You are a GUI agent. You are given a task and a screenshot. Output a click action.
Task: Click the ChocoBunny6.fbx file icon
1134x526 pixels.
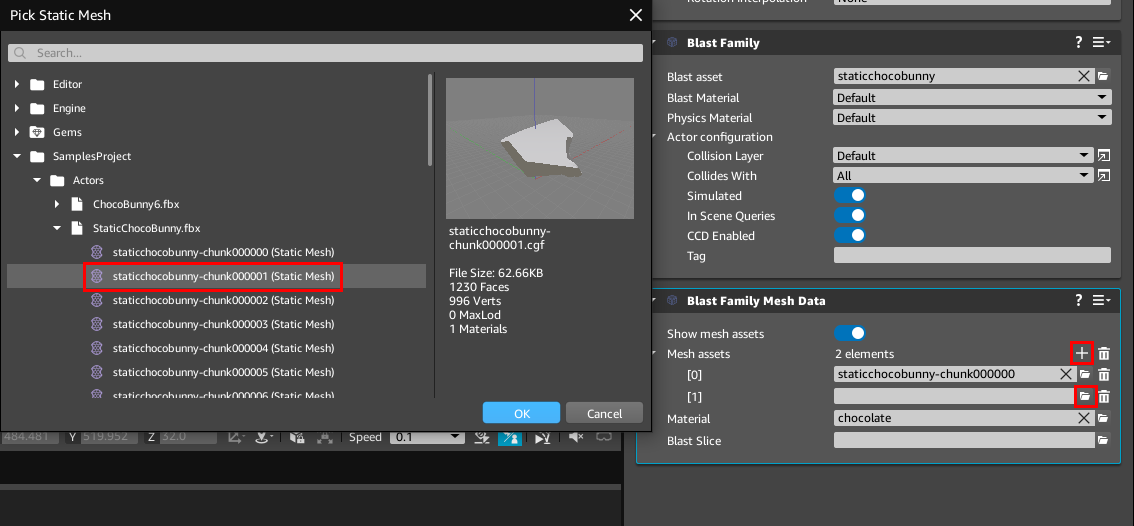pos(77,204)
